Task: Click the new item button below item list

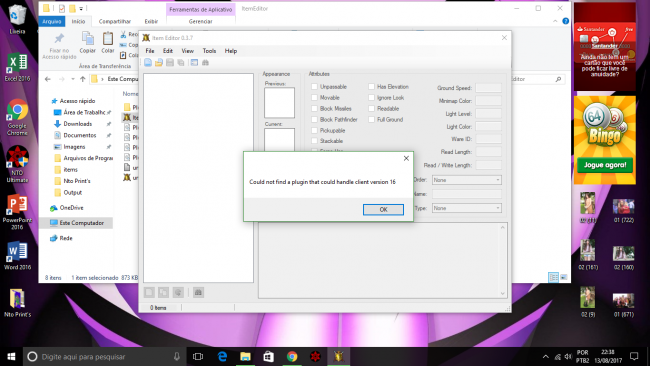Action: coord(149,292)
